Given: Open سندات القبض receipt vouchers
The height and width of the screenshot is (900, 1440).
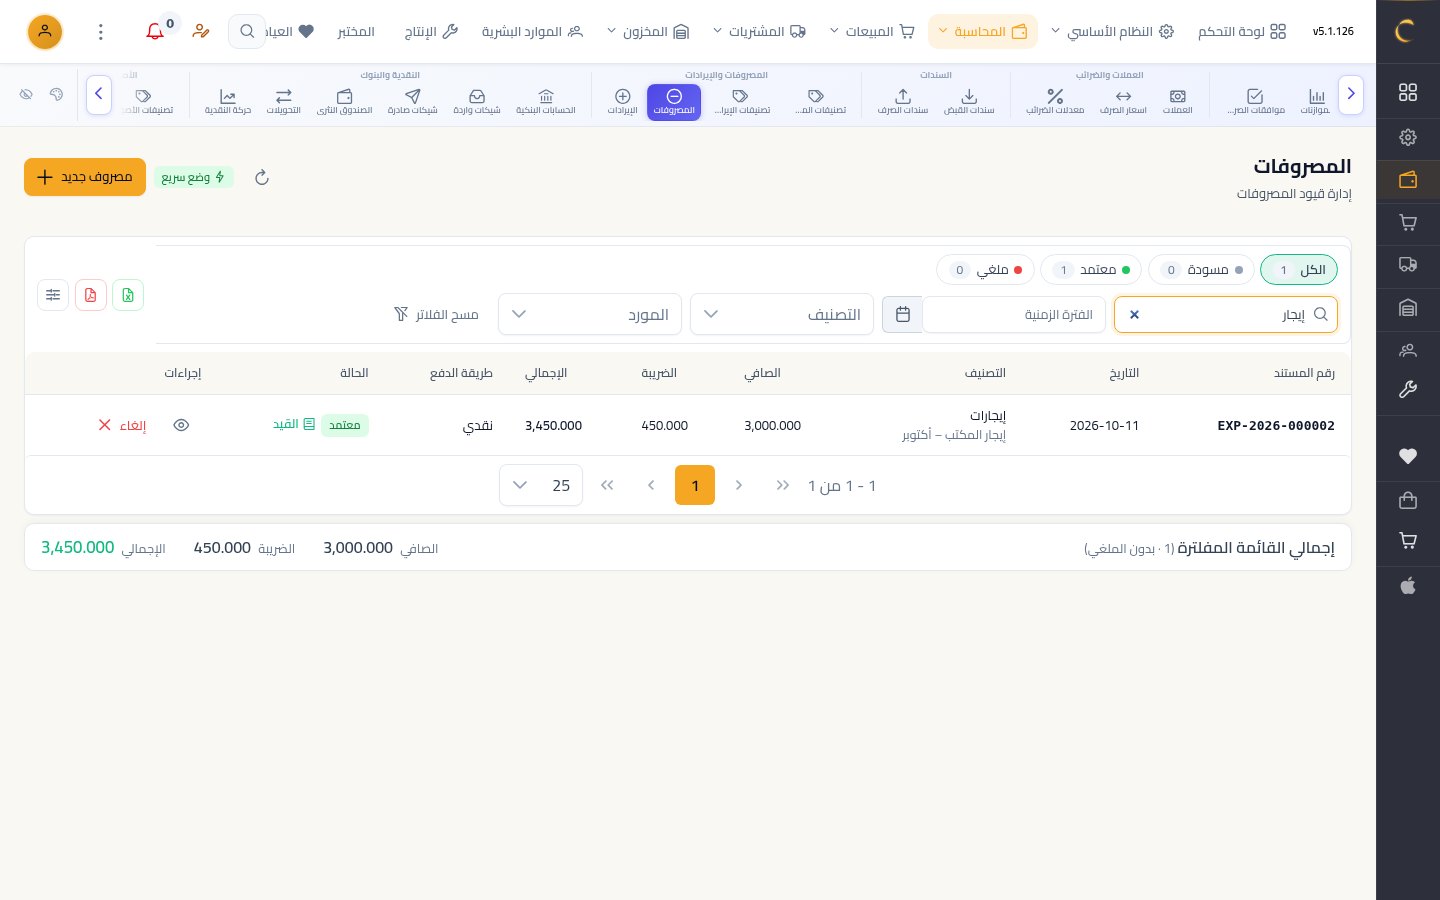Looking at the screenshot, I should point(969,101).
